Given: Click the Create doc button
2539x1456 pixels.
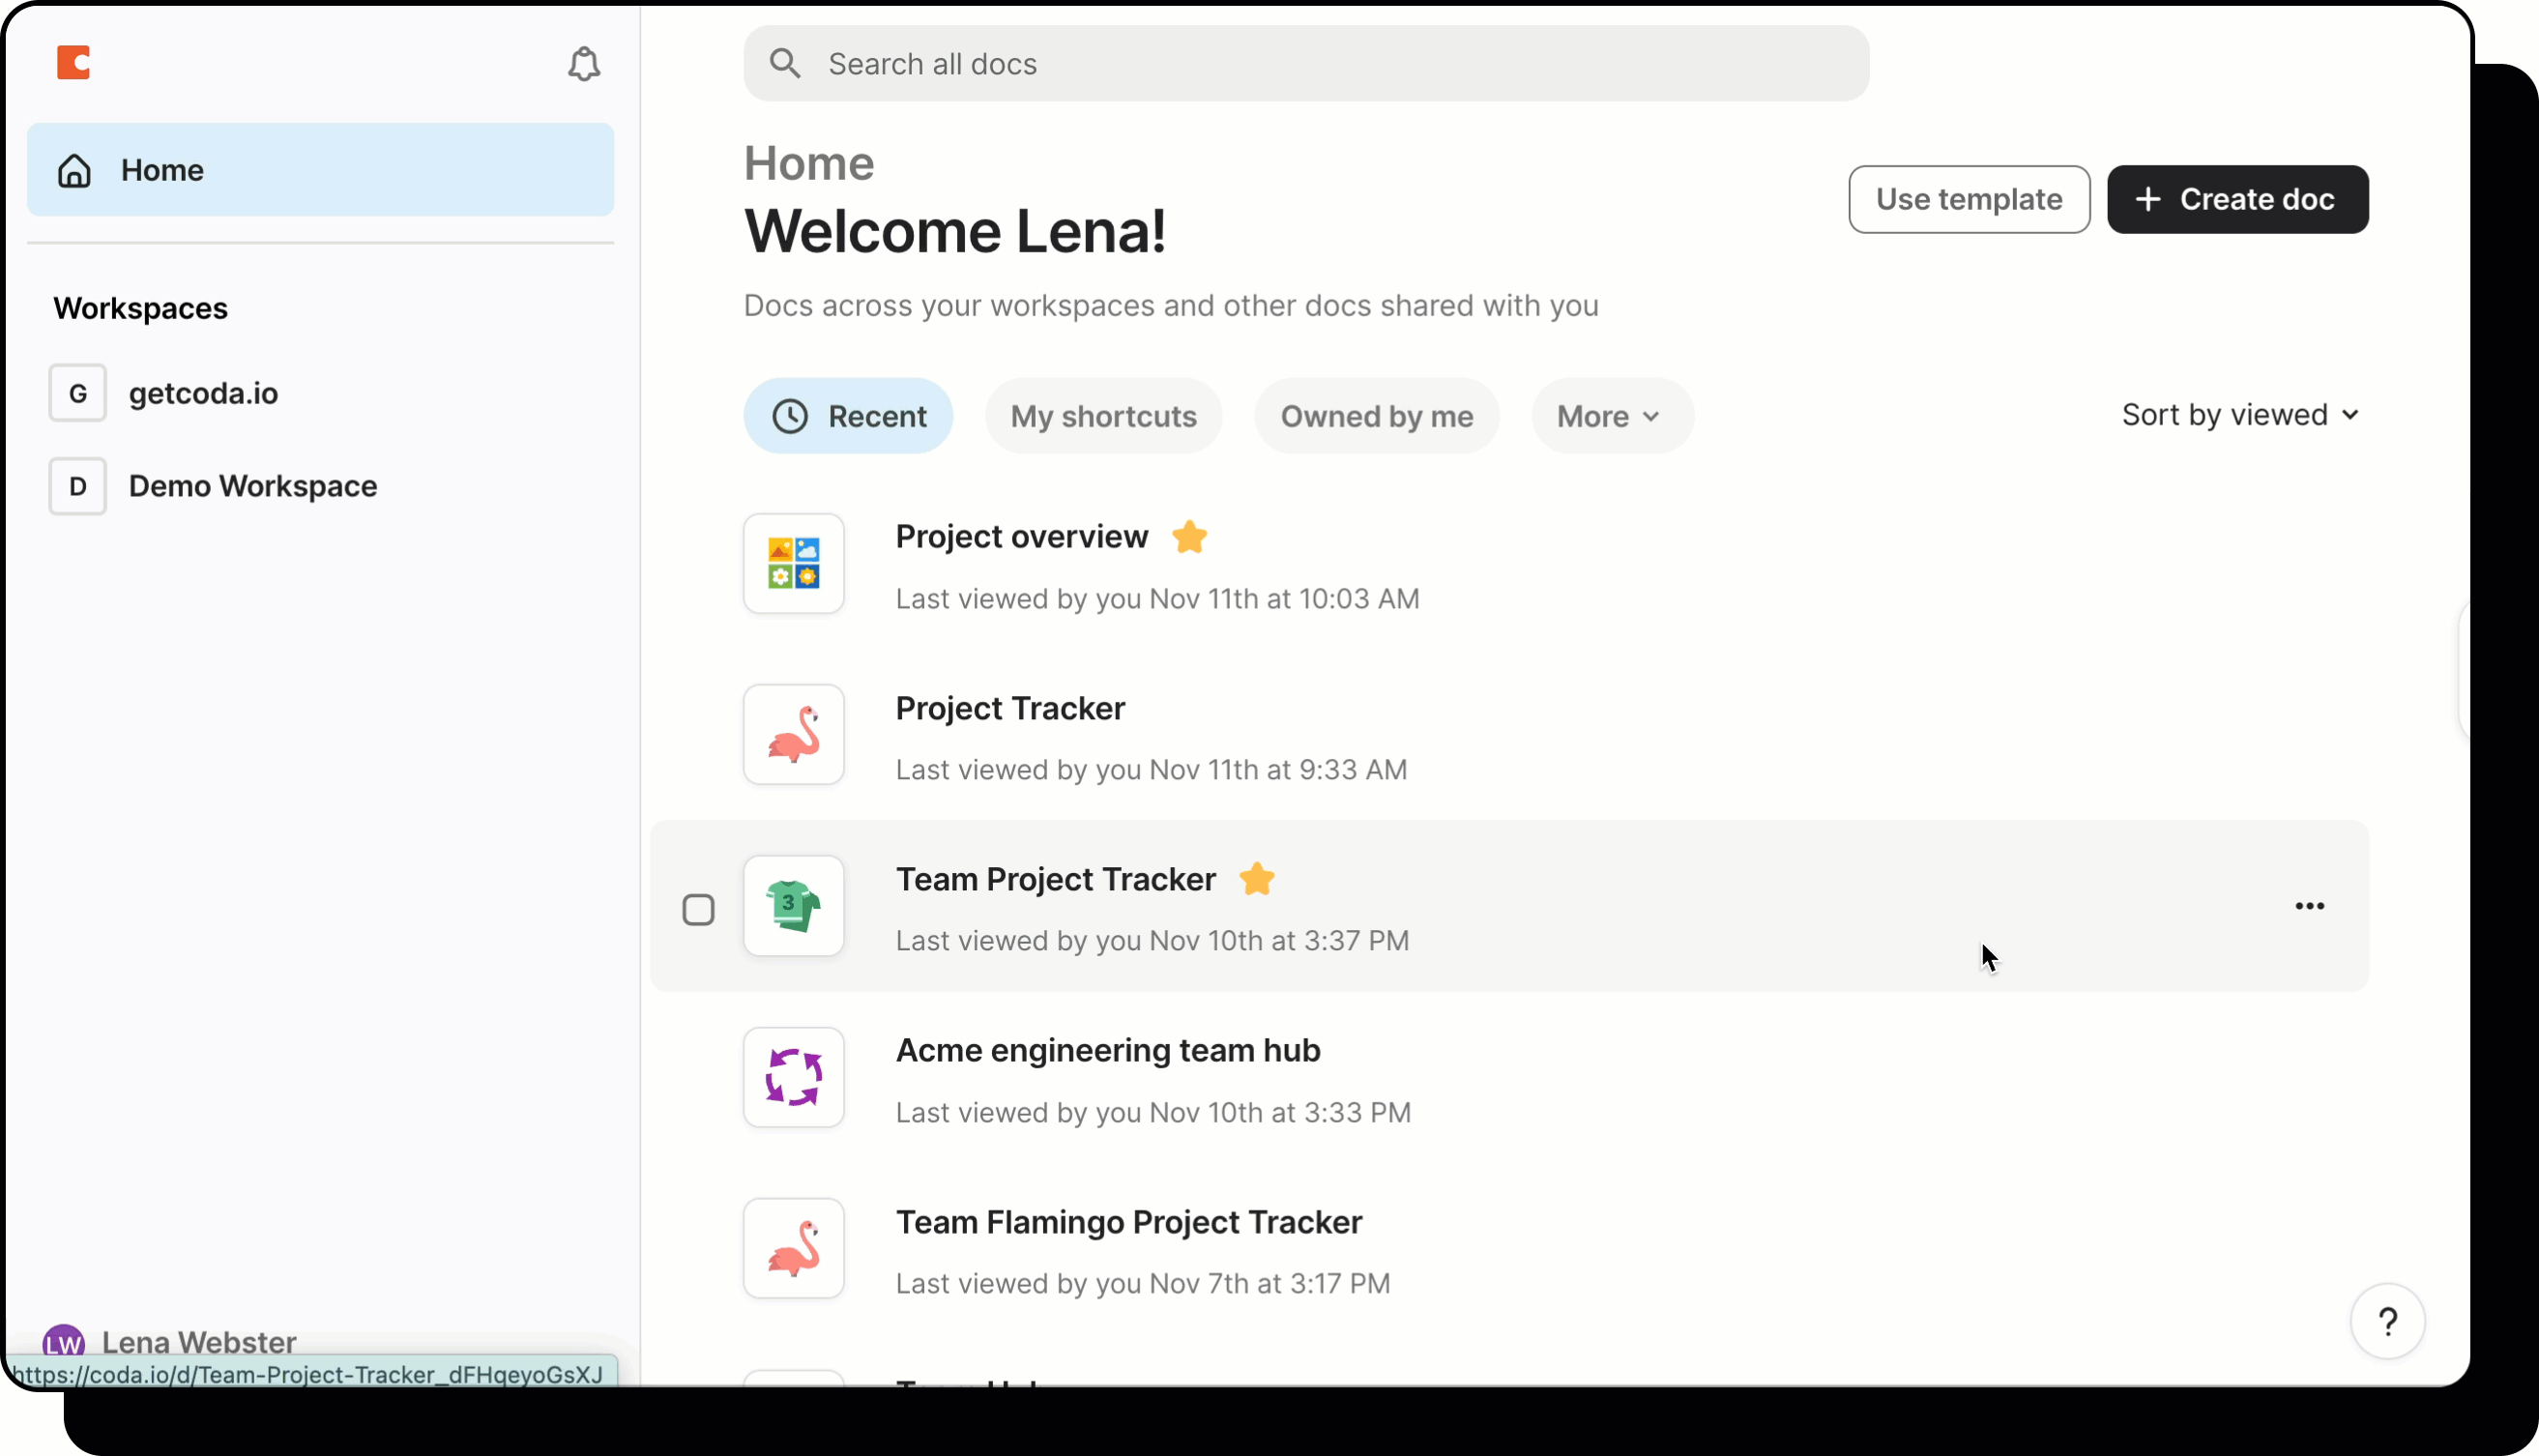Looking at the screenshot, I should 2237,199.
